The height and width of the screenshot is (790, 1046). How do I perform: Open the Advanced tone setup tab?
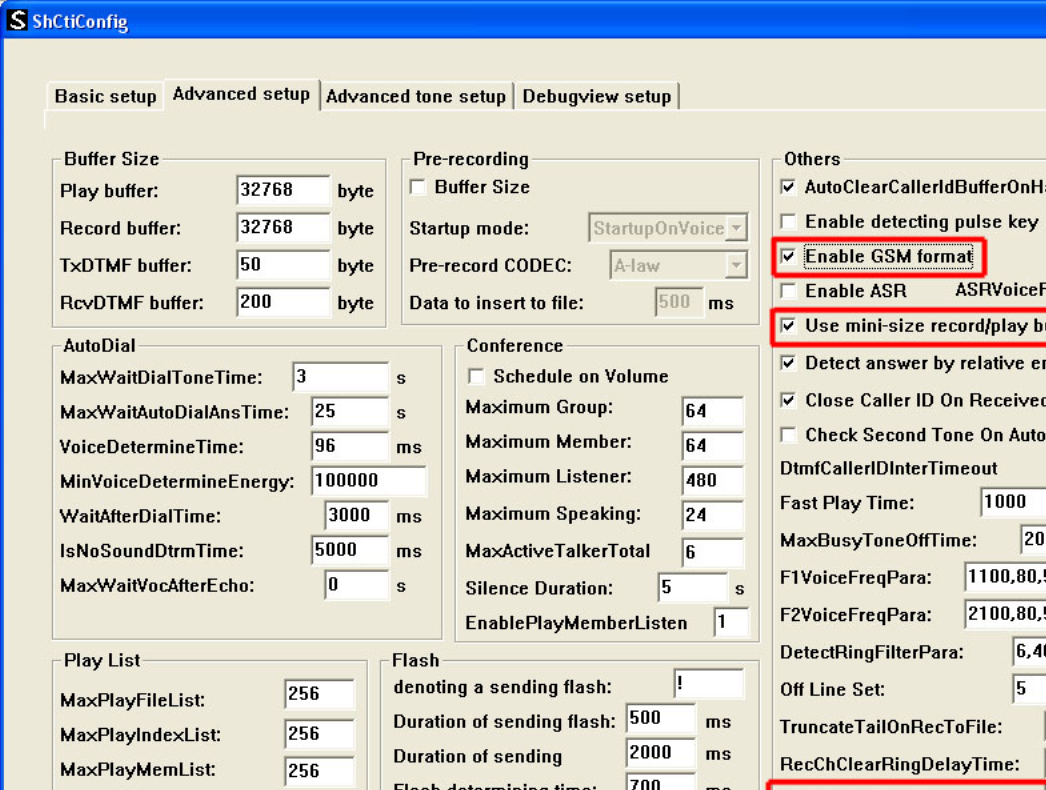[x=416, y=96]
